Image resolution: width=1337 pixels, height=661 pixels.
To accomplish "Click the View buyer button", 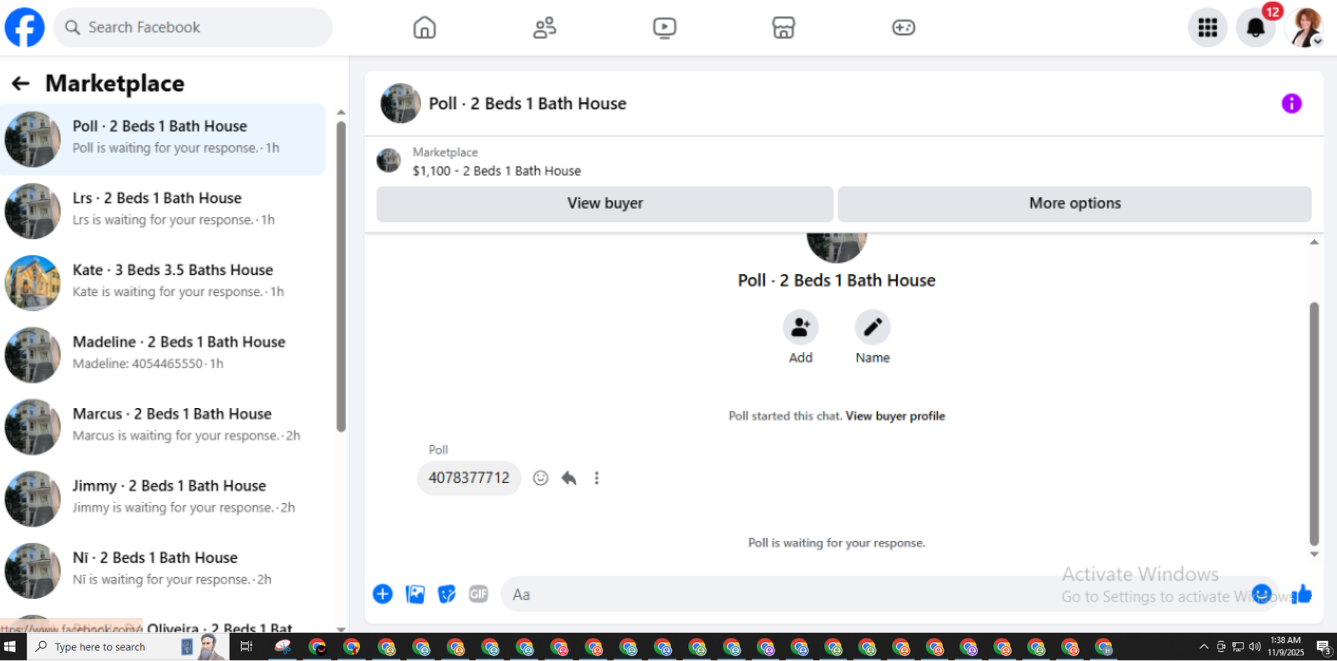I will (x=605, y=203).
